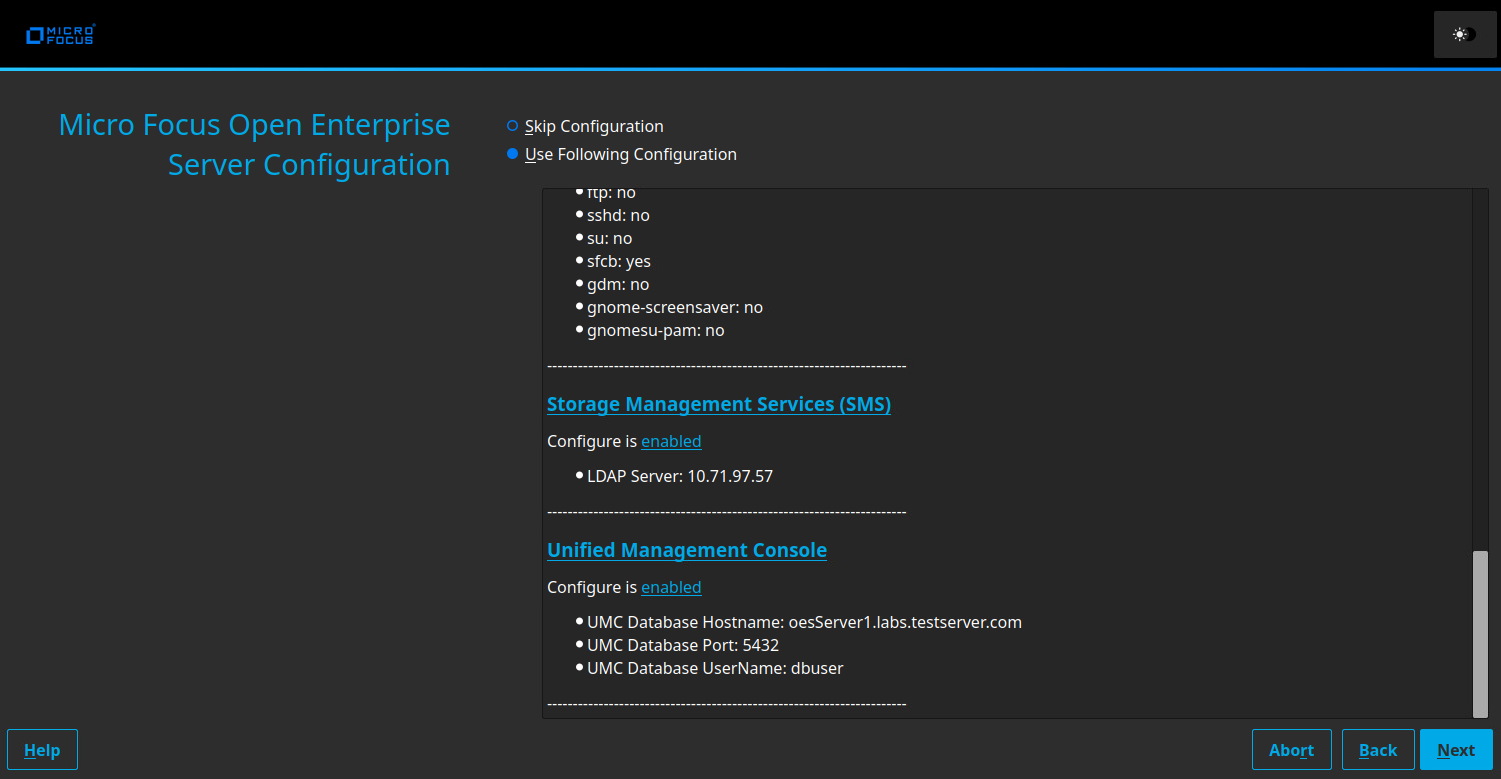The image size is (1501, 779).
Task: Click the Micro Focus logo
Action: [x=60, y=35]
